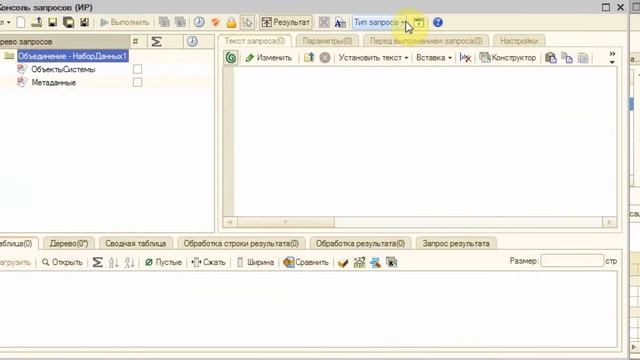Viewport: 640px width, 360px height.
Task: Switch to the Текст запроса(0) tab
Action: 255,41
